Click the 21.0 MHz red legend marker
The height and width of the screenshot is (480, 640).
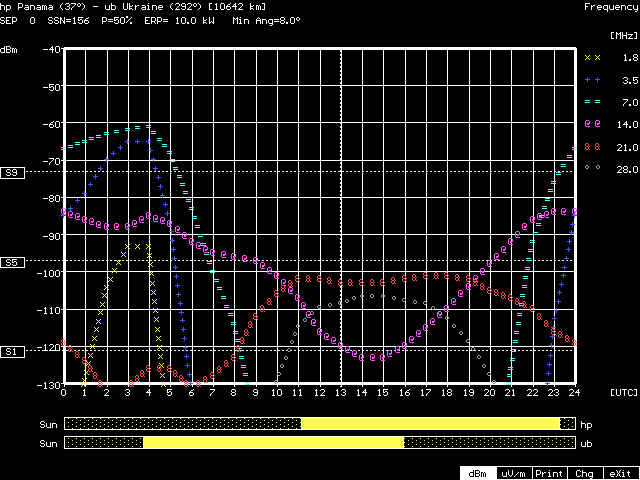point(593,147)
